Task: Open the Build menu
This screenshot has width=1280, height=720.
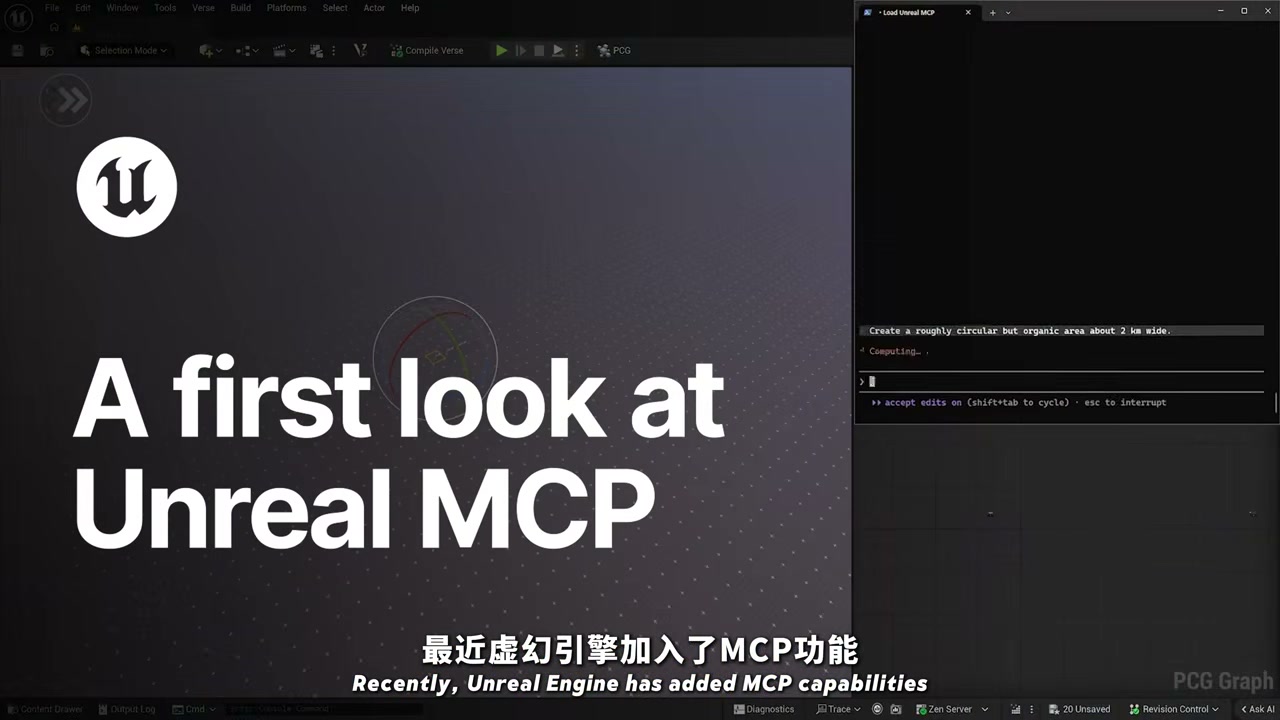Action: pos(241,8)
